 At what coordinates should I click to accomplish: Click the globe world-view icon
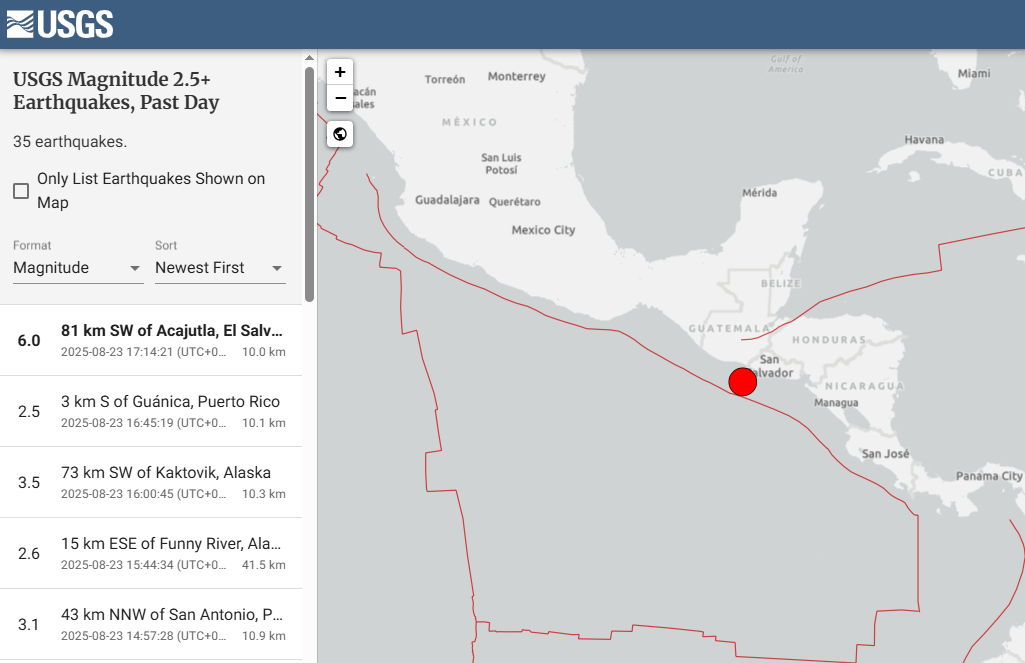pyautogui.click(x=340, y=134)
